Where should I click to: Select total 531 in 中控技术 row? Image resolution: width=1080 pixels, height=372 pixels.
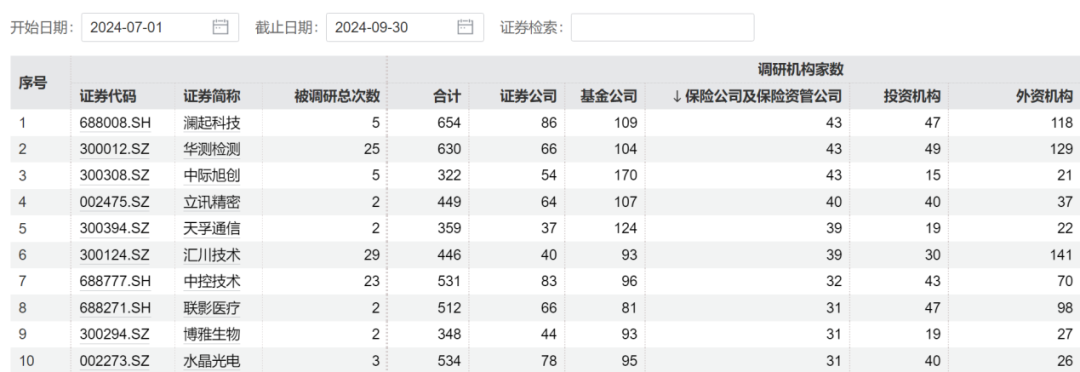pos(450,282)
